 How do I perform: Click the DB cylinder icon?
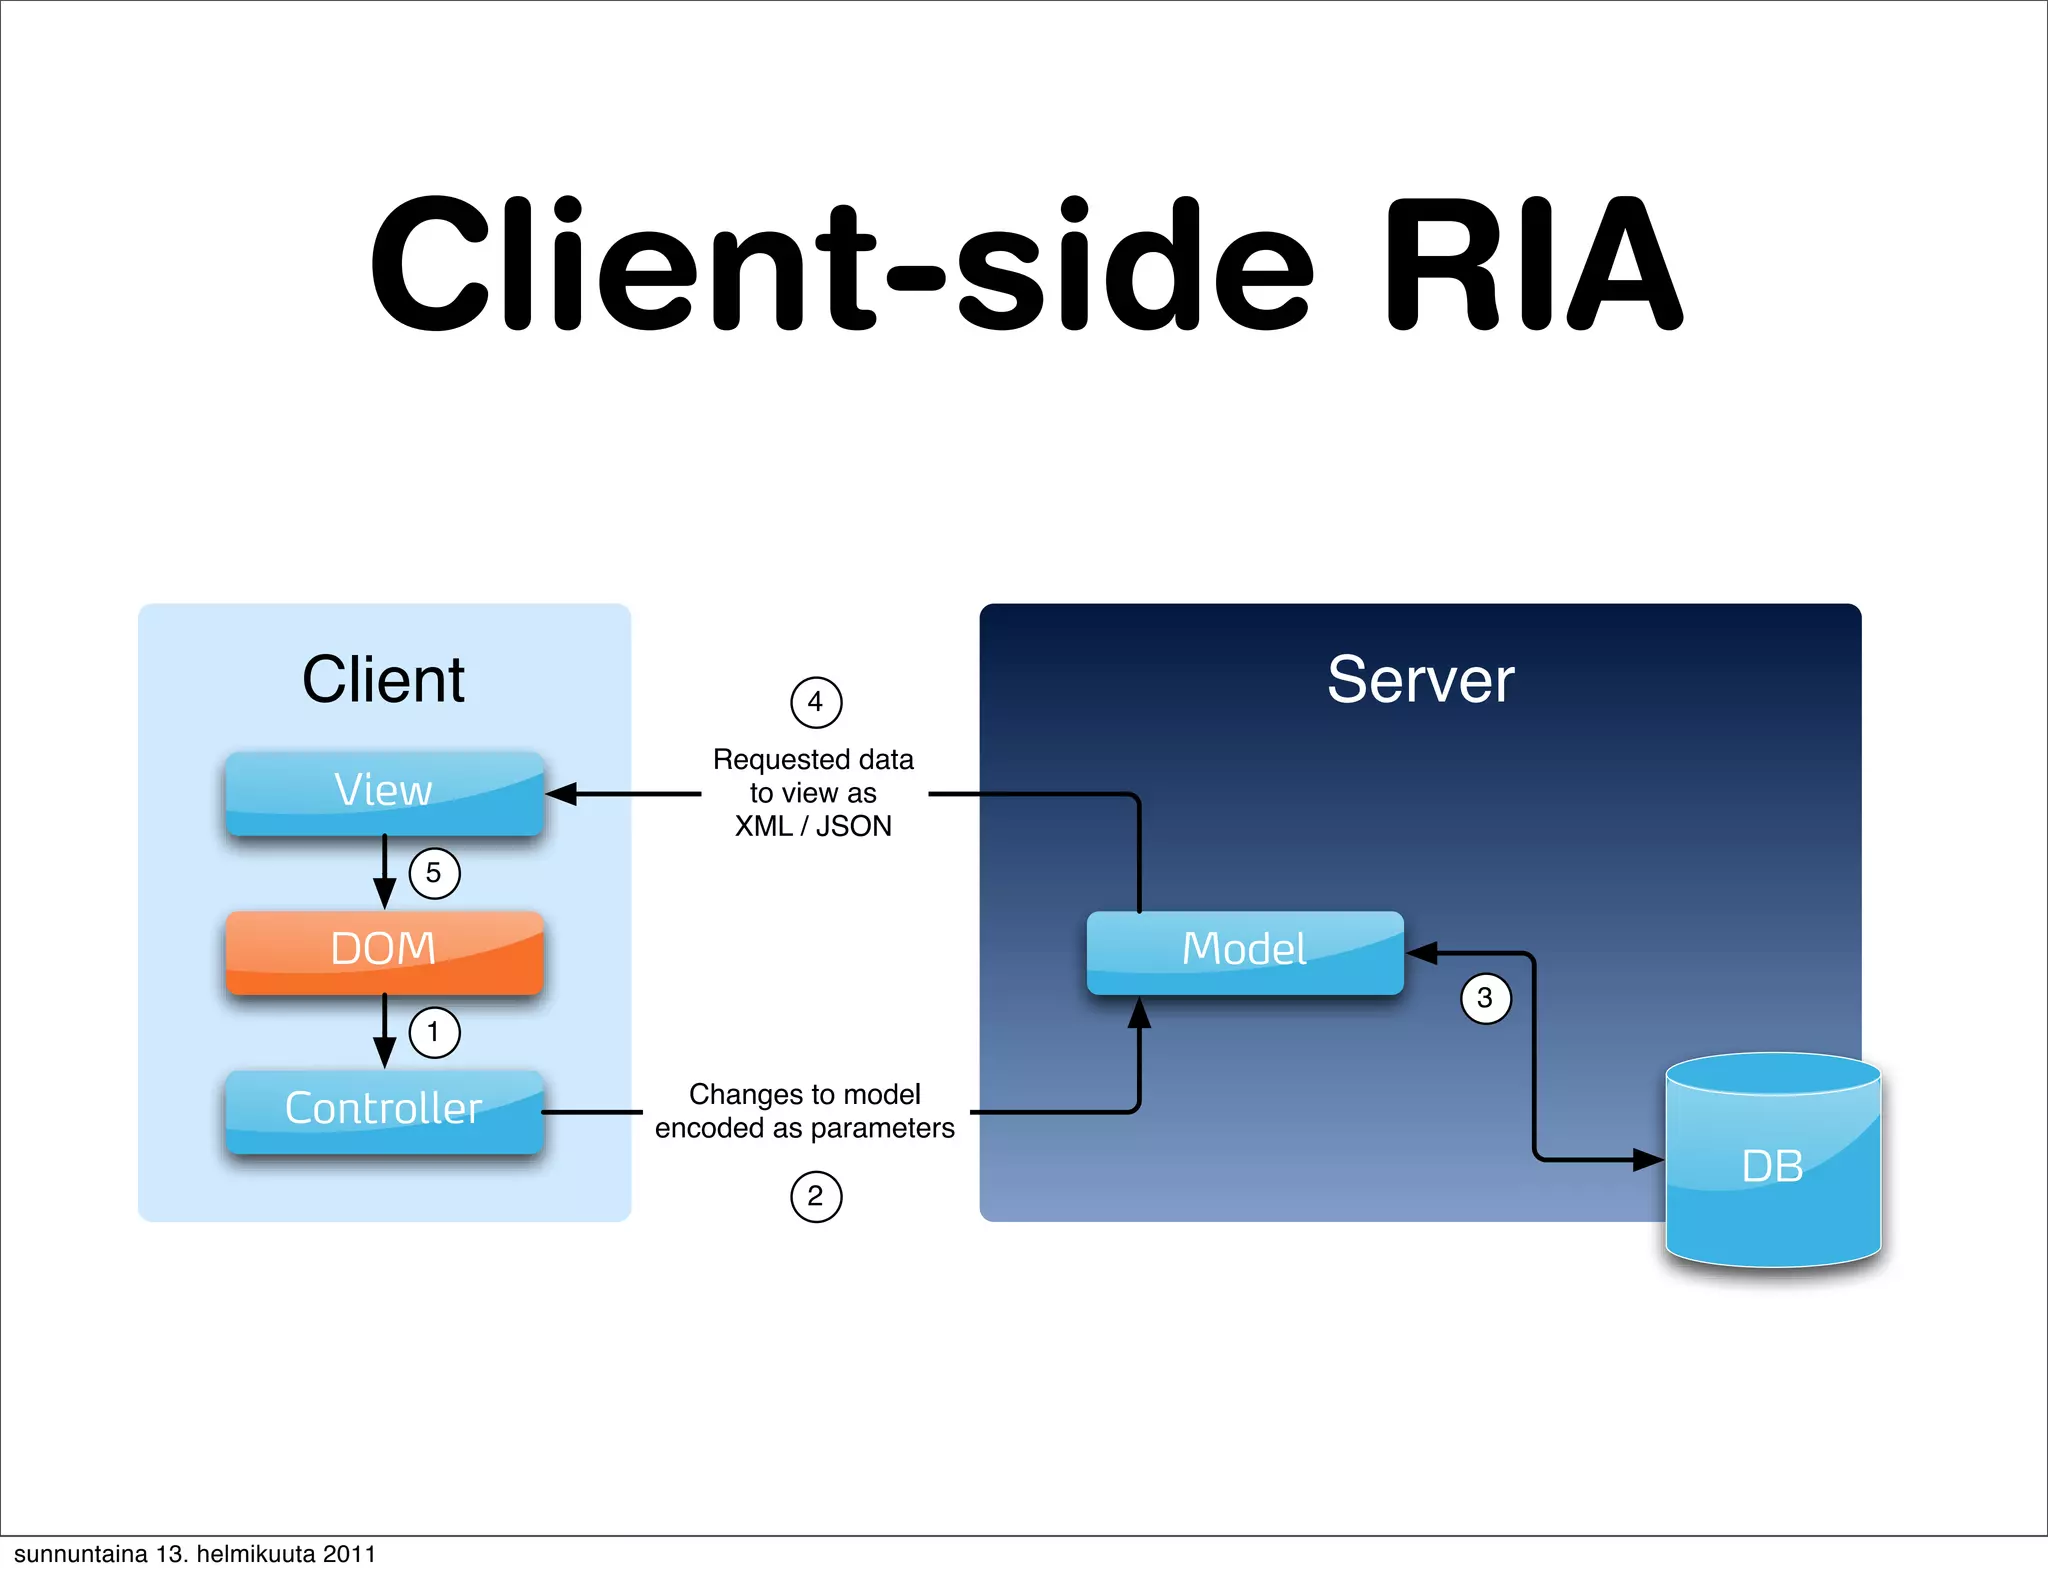pyautogui.click(x=1773, y=1160)
